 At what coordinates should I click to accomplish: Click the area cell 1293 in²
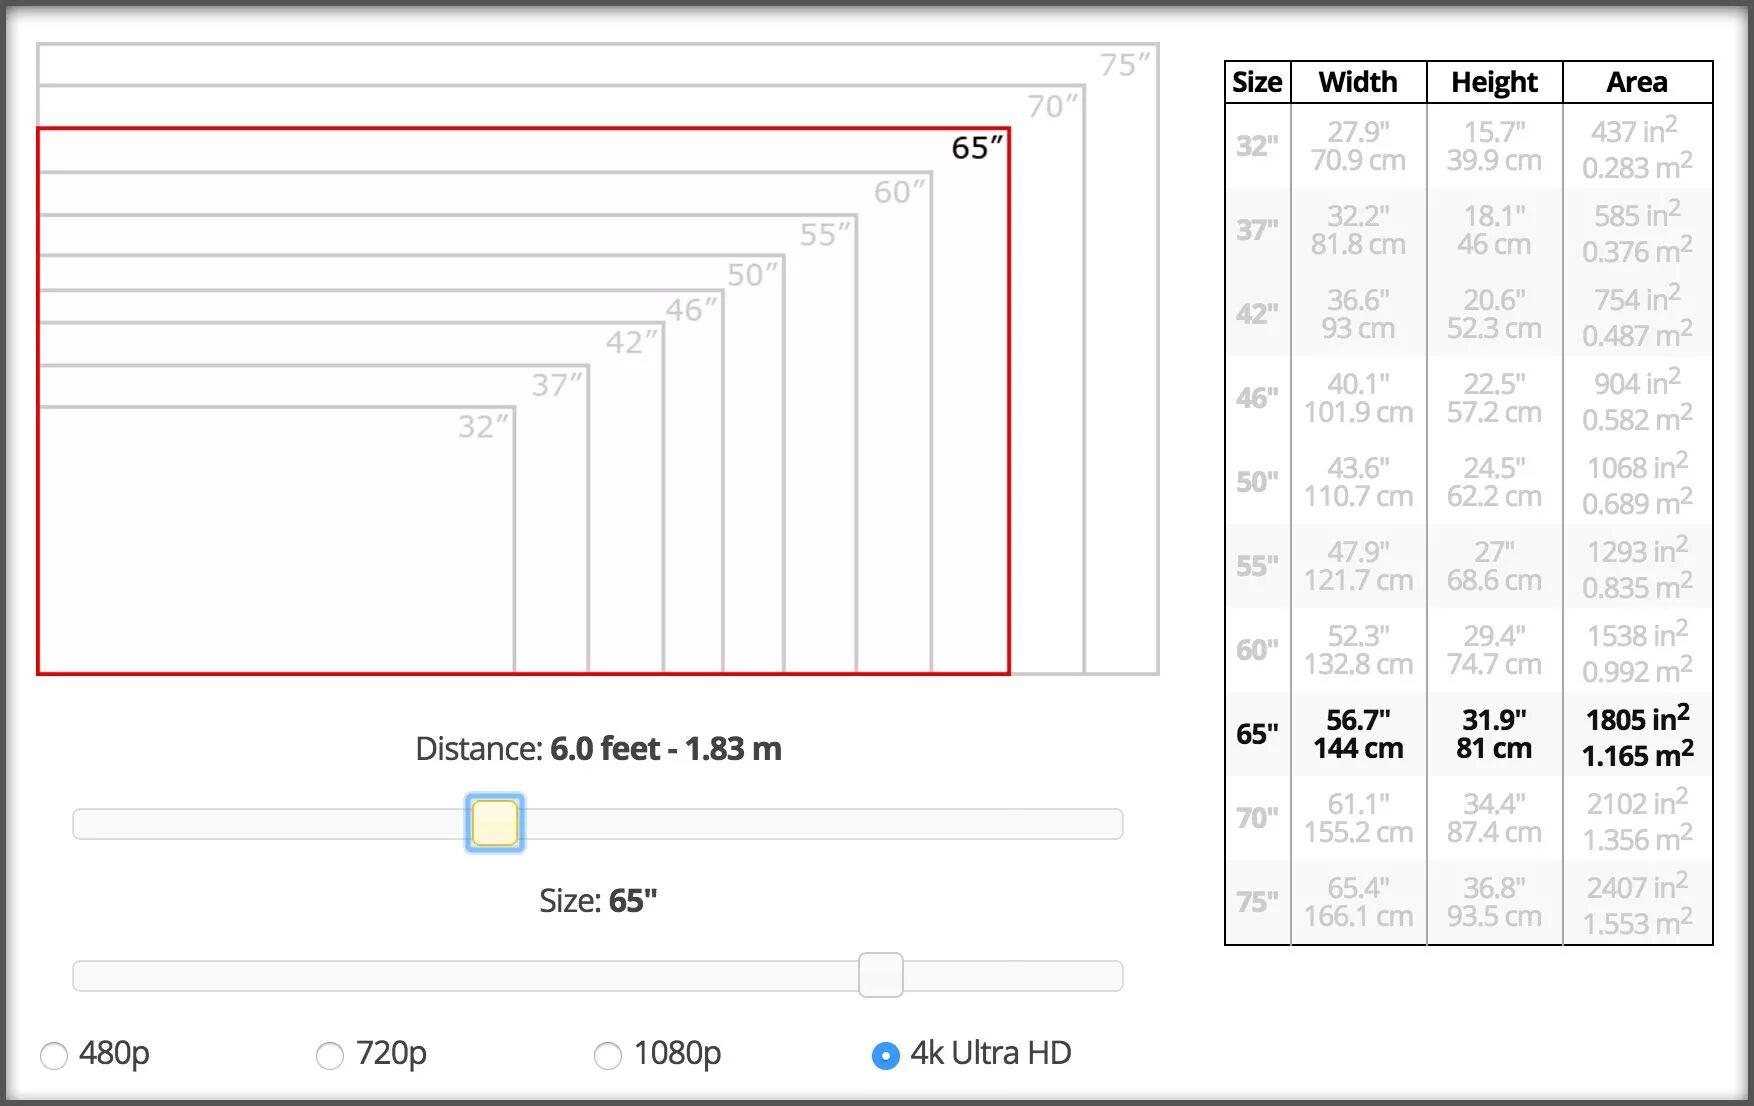1637,566
